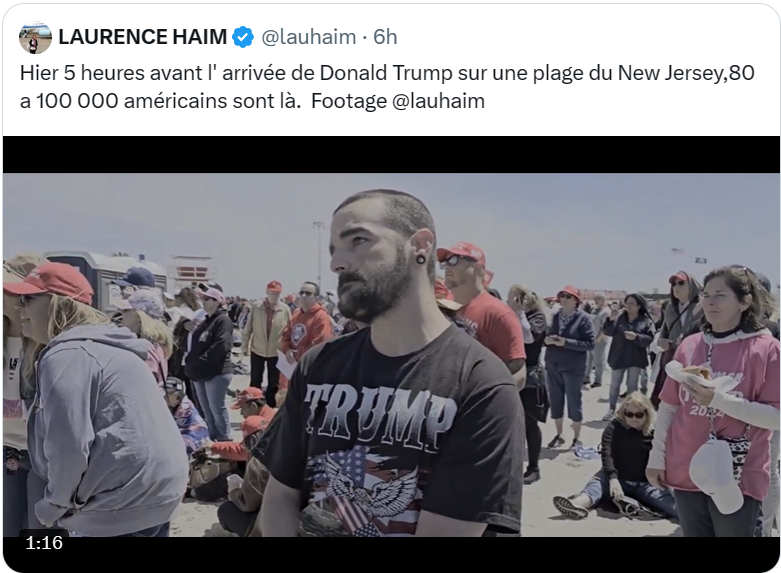Image resolution: width=781 pixels, height=573 pixels.
Task: Open the LAURENCE HAIM display name
Action: (x=143, y=37)
